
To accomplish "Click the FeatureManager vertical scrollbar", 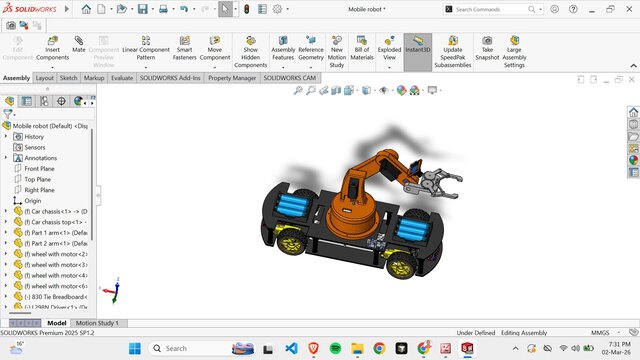I will click(92, 184).
